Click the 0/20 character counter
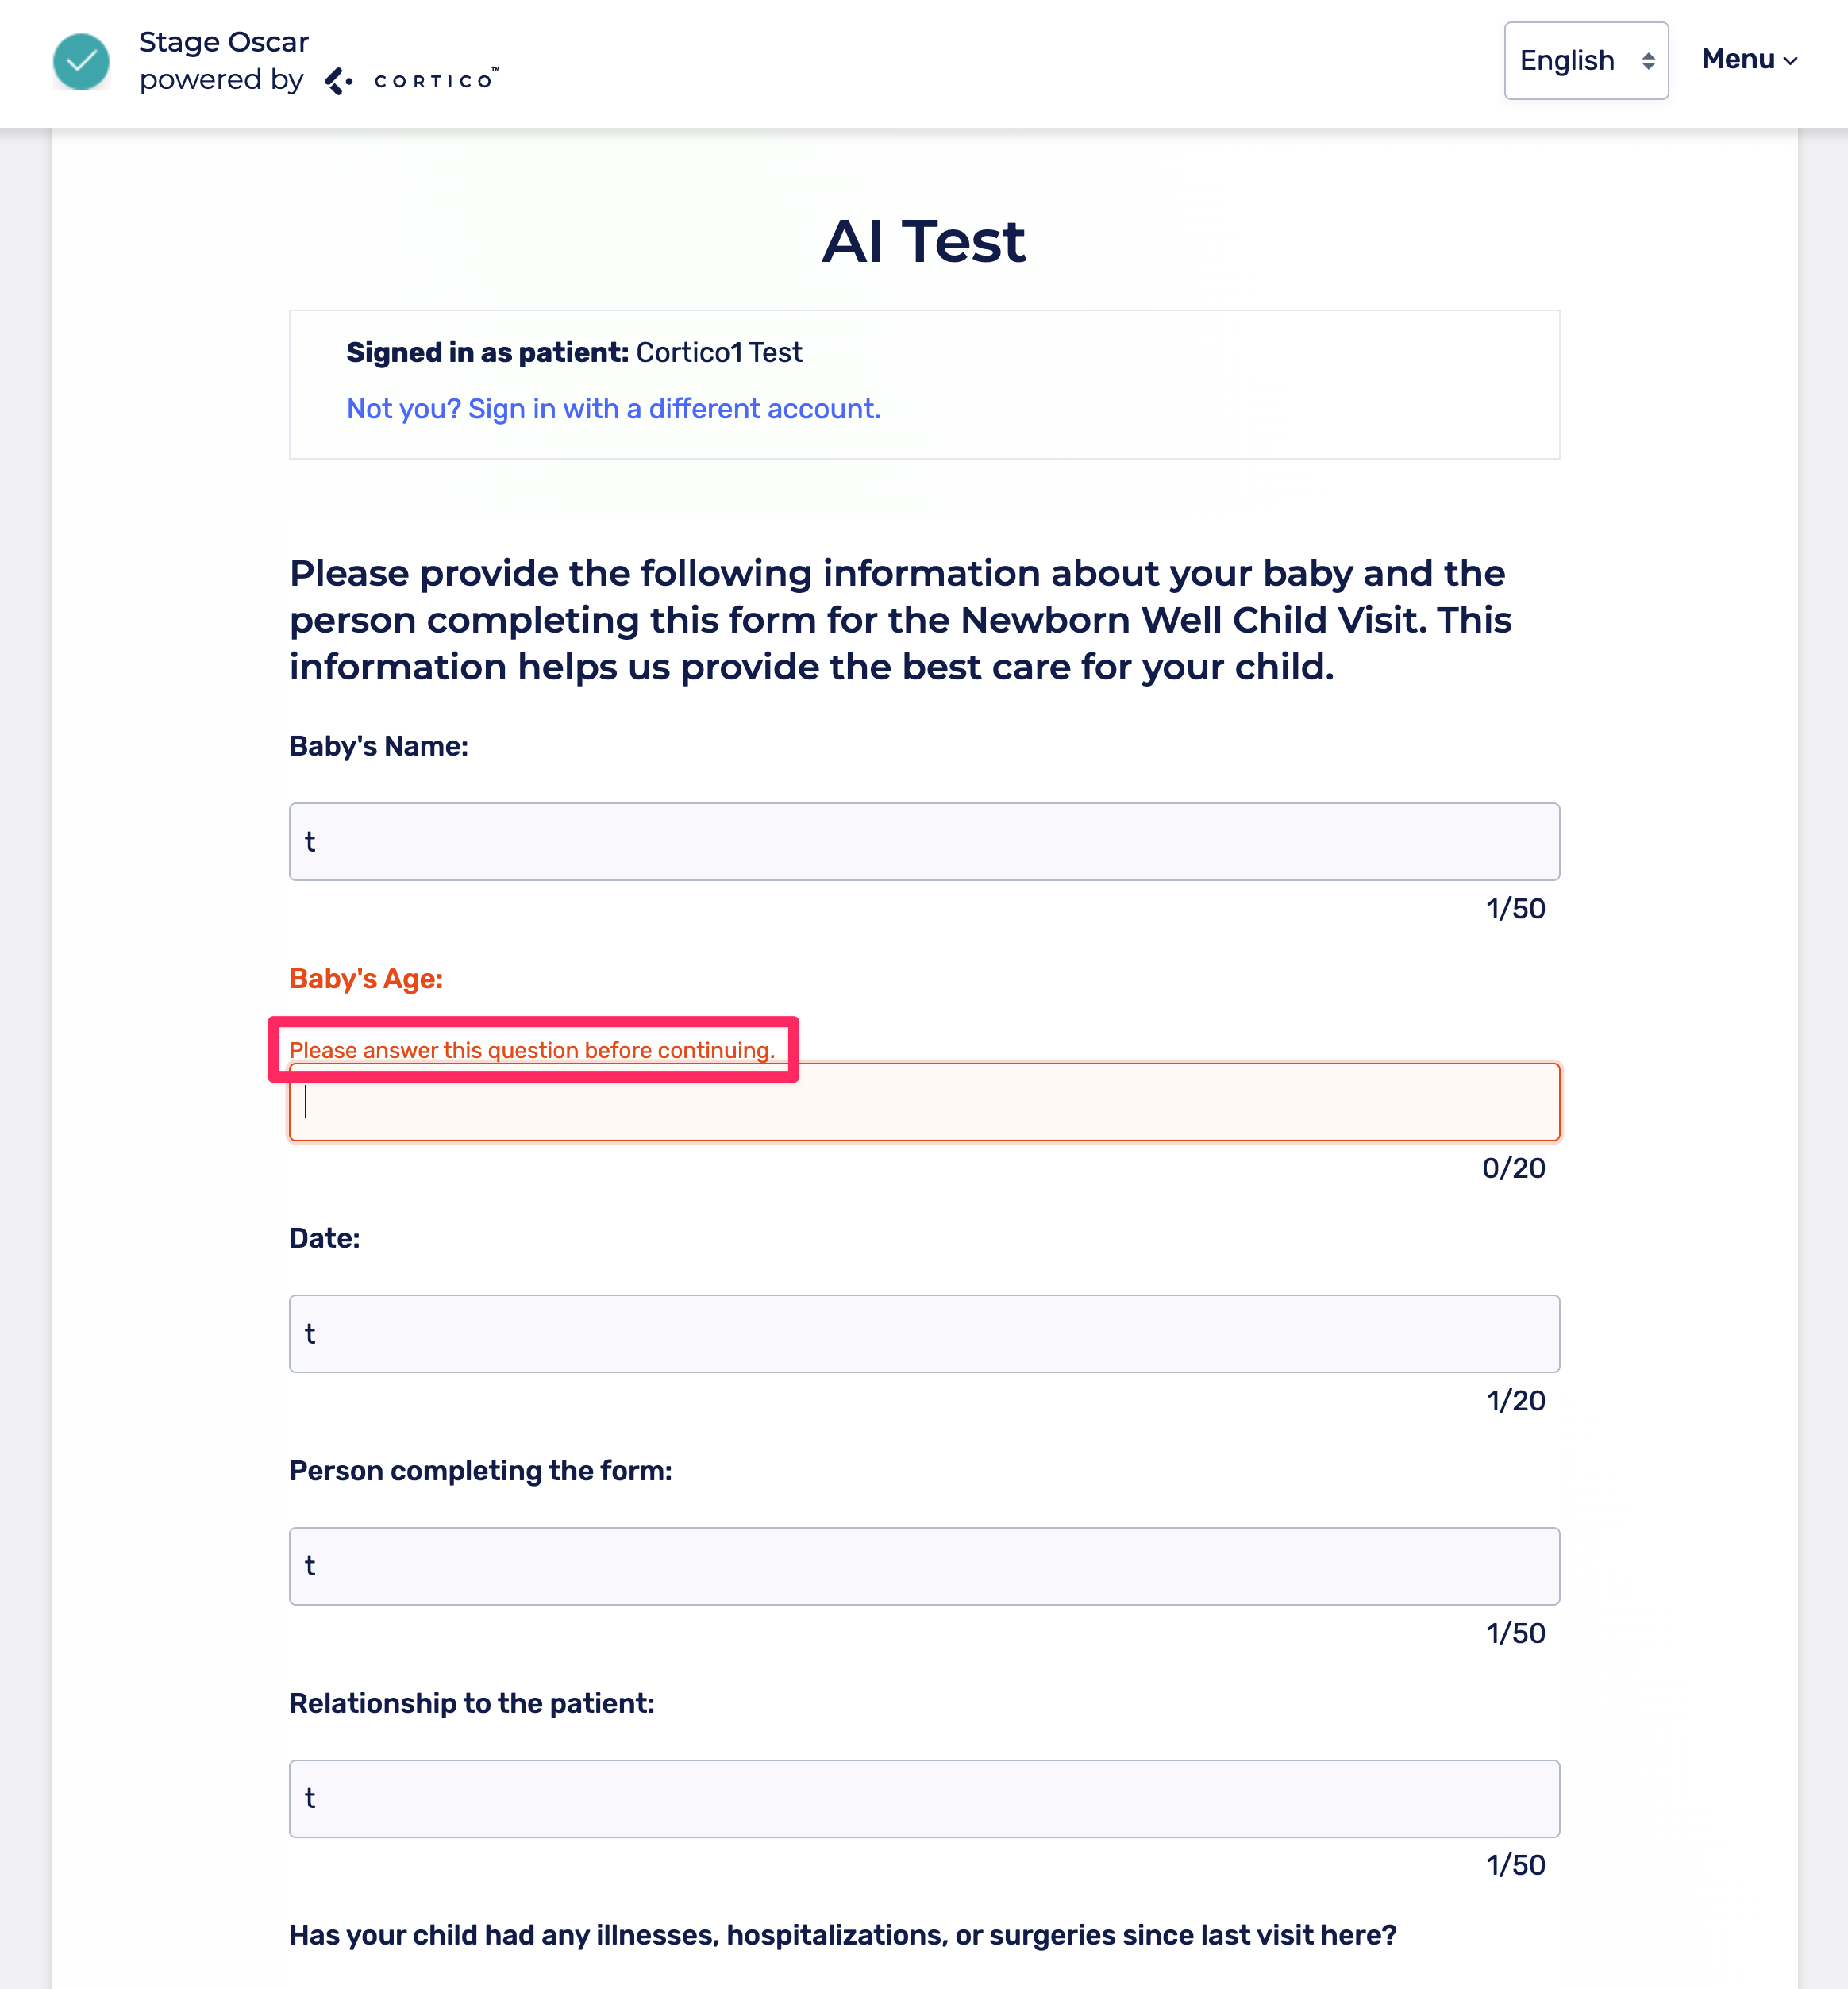 click(x=1512, y=1168)
